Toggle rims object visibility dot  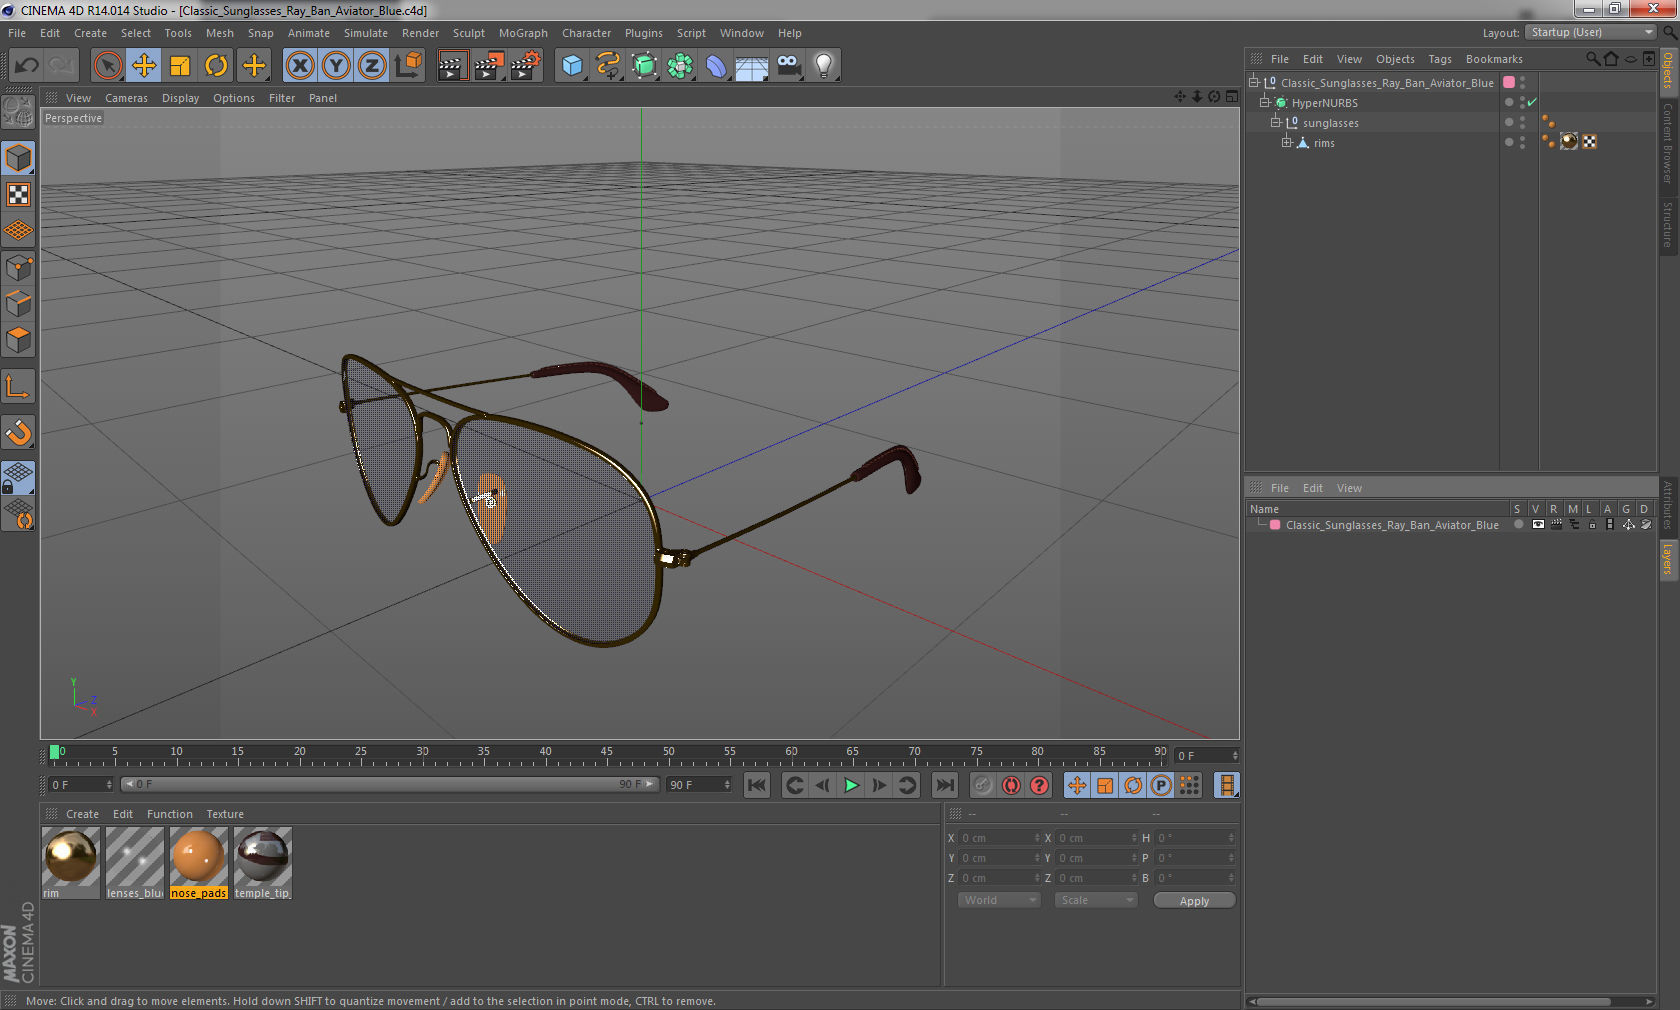[1522, 139]
